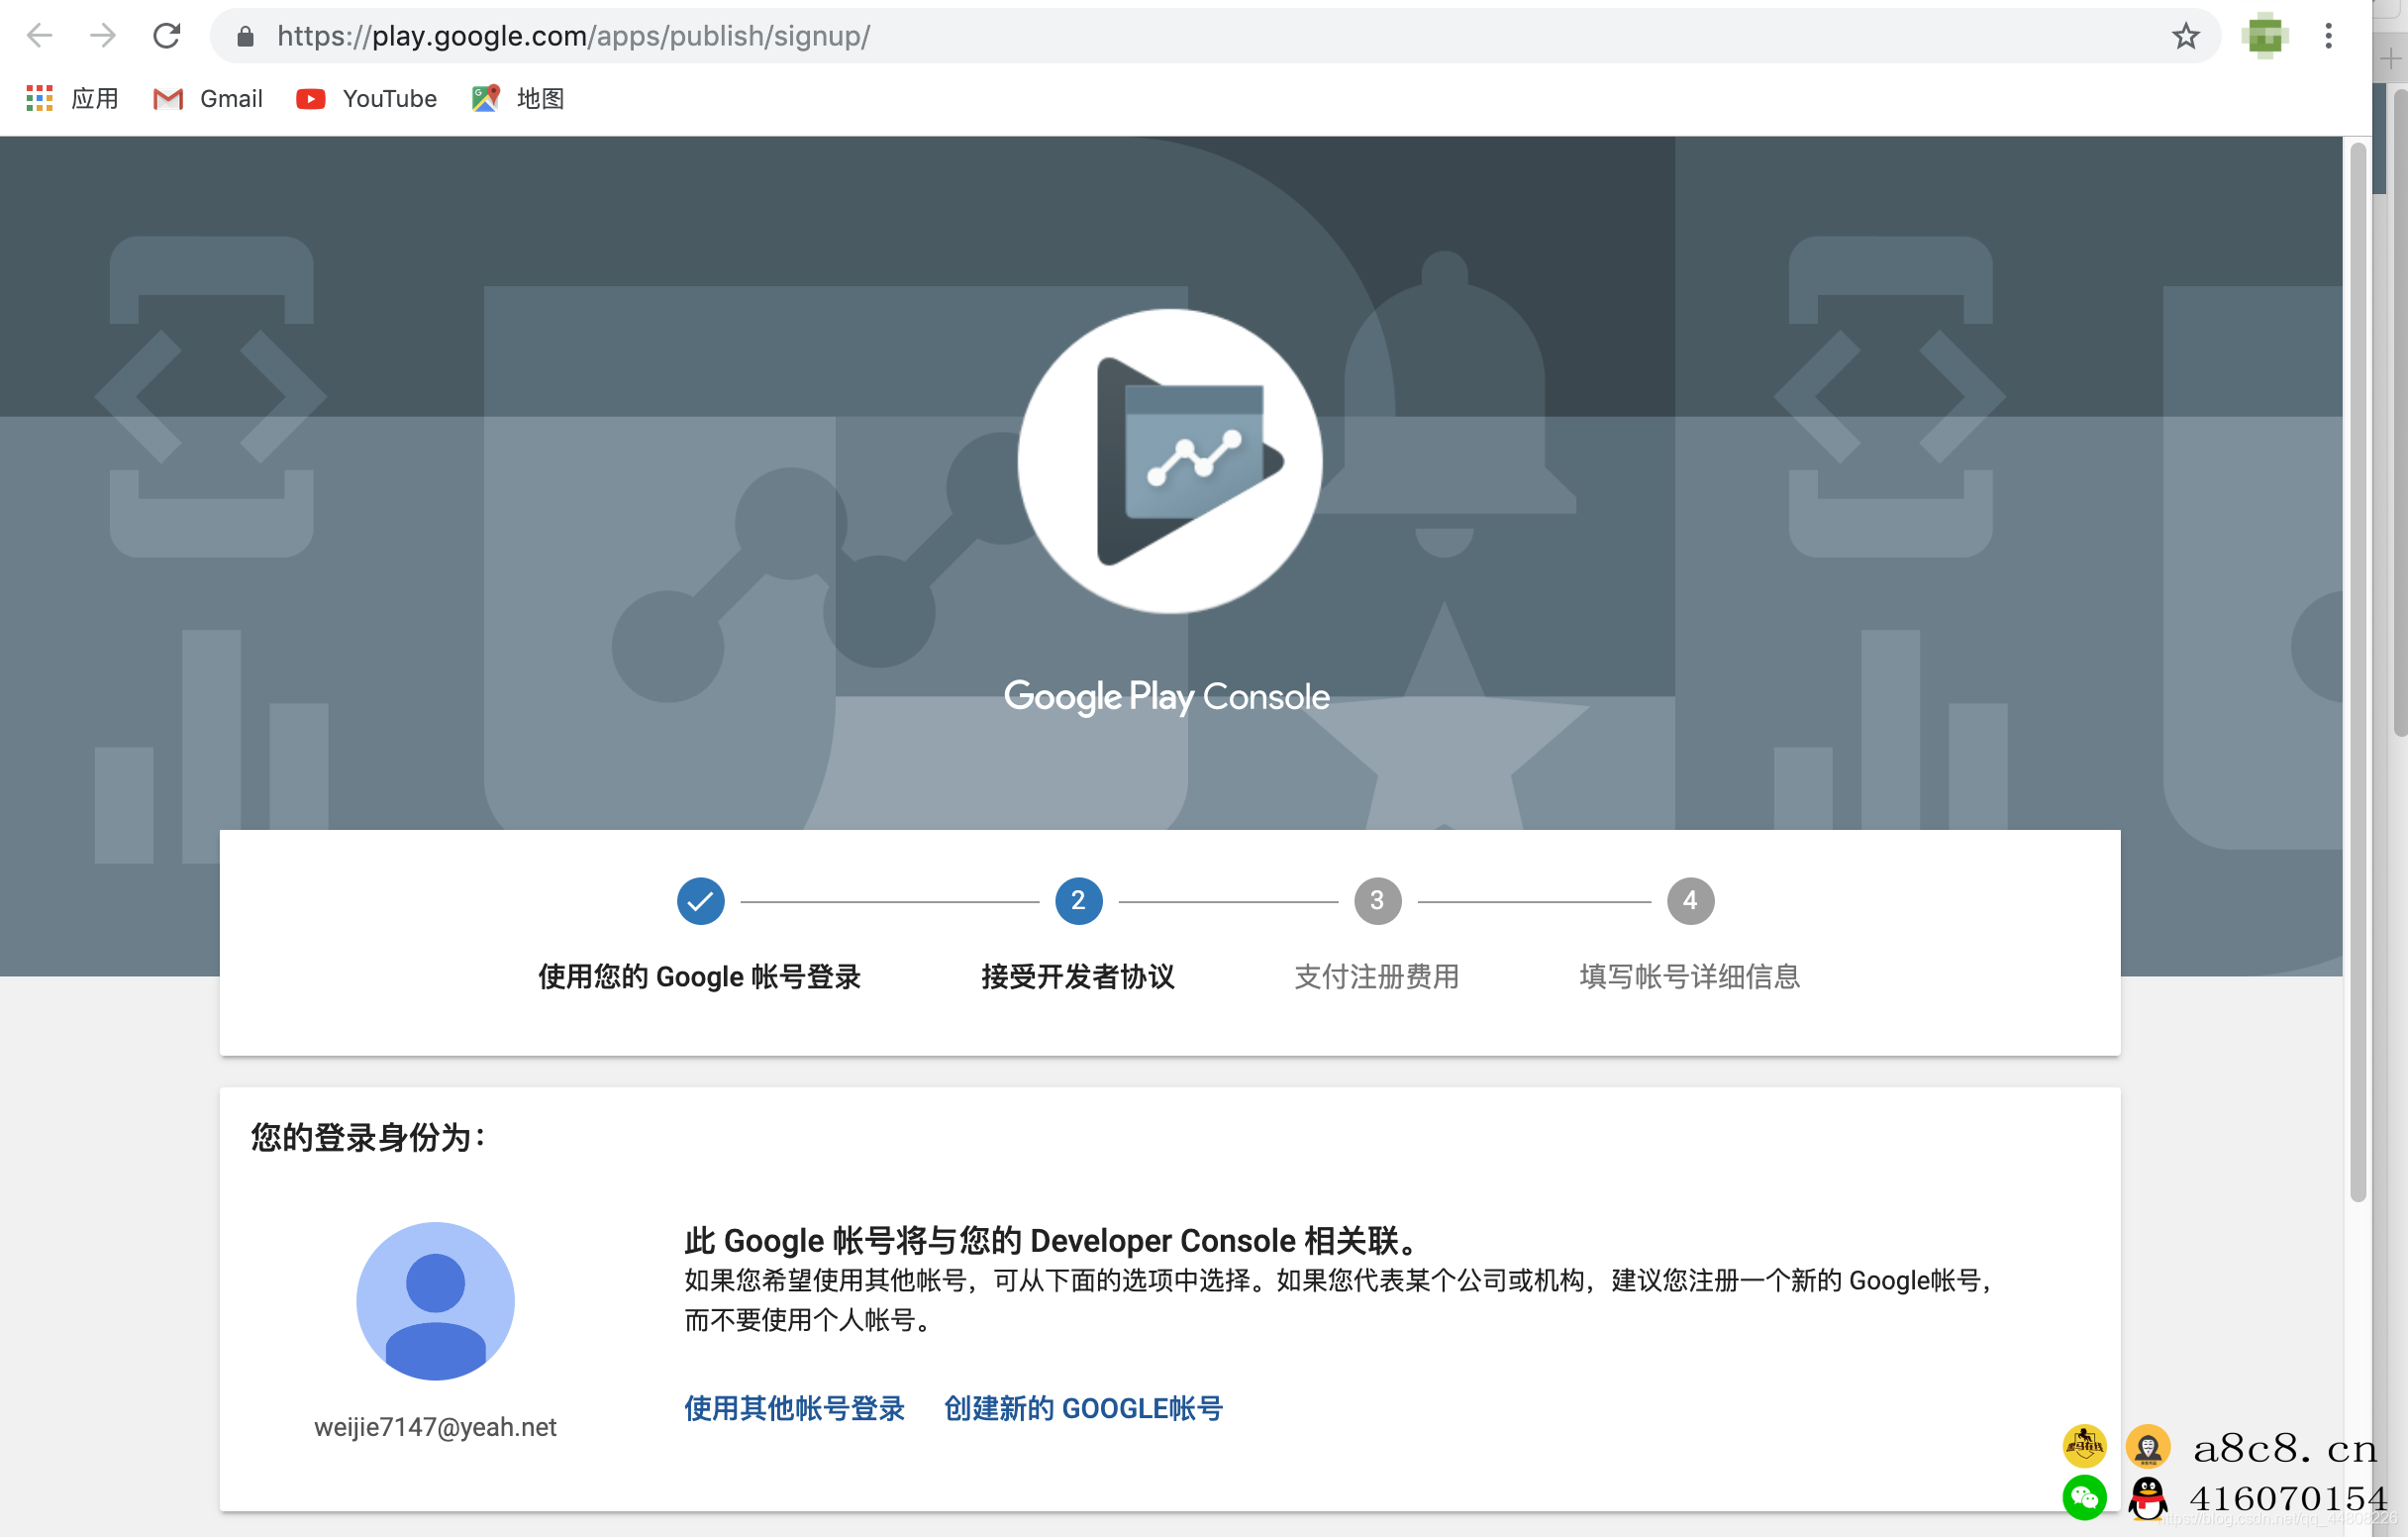Reload the current page
2408x1537 pixels.
point(166,36)
